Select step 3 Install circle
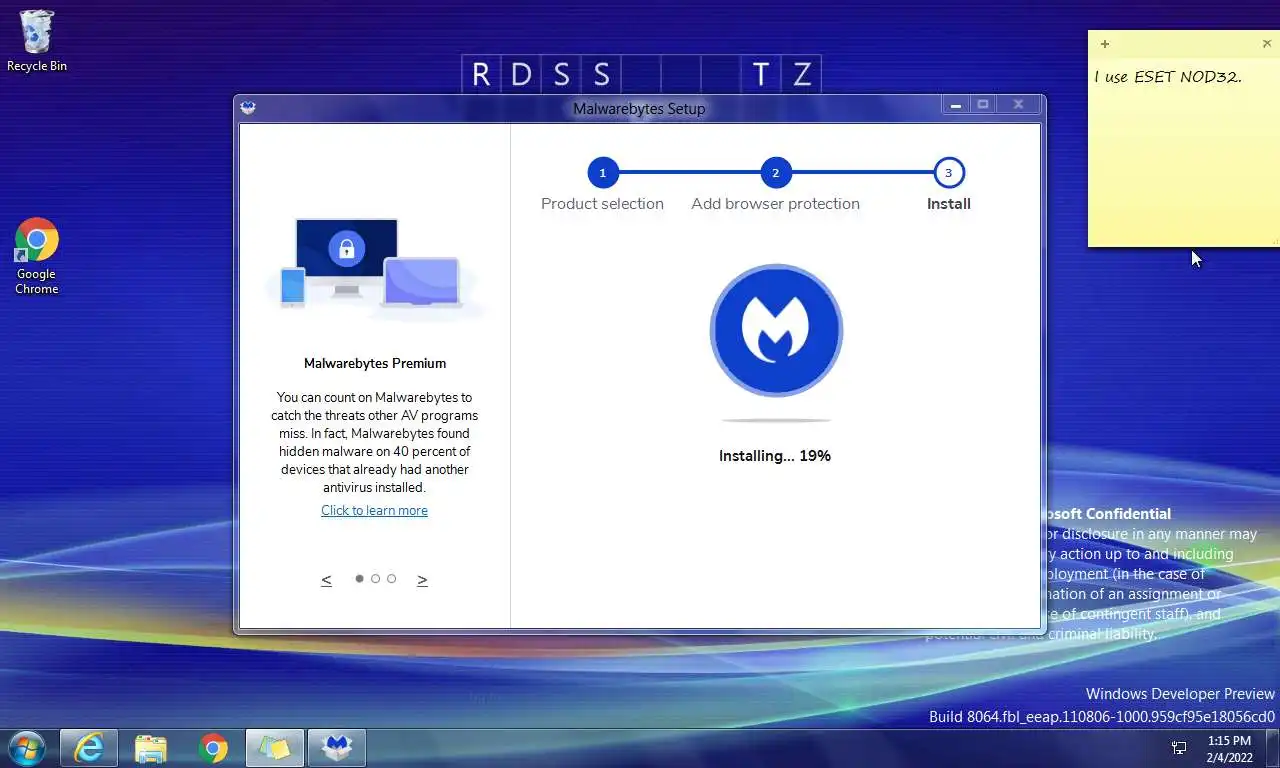The image size is (1280, 768). [948, 173]
